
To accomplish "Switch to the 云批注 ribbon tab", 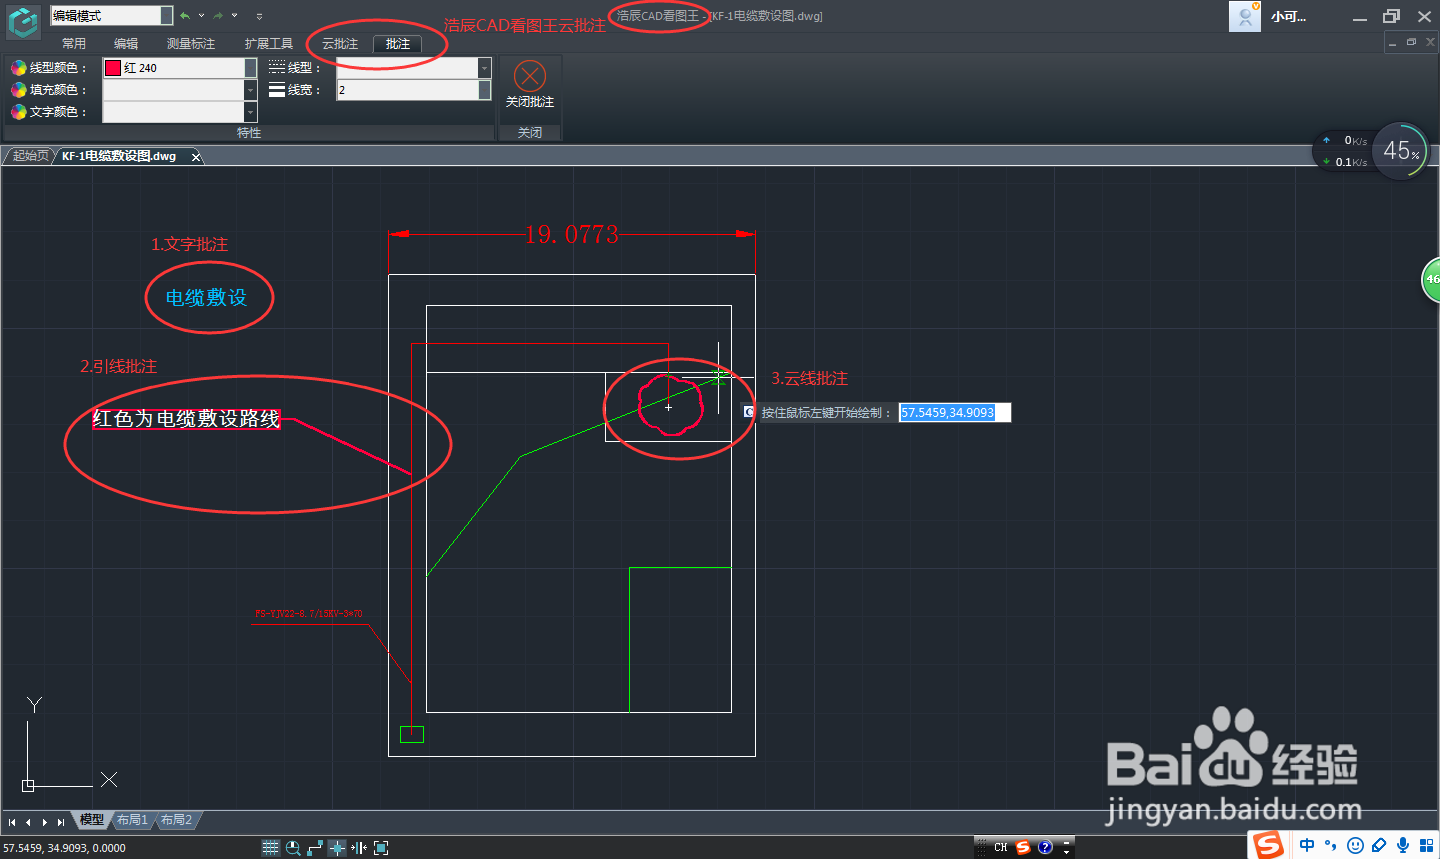I will click(x=340, y=44).
